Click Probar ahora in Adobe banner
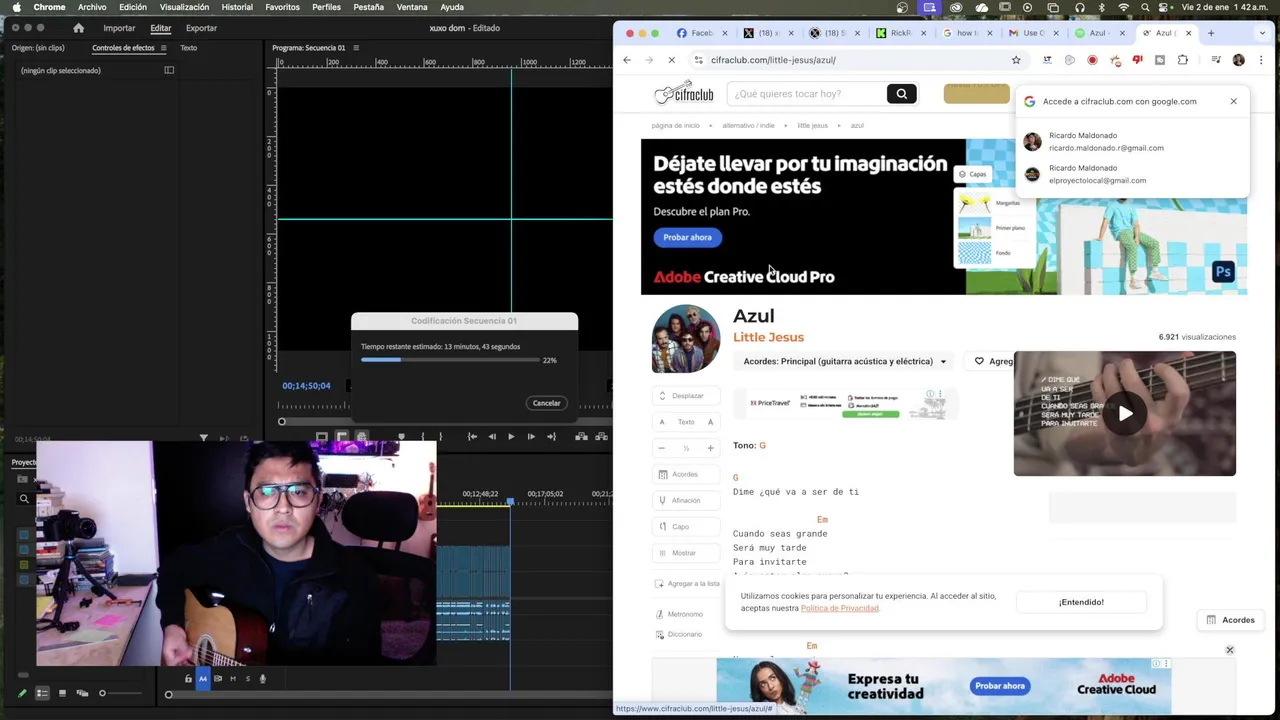1280x720 pixels. tap(688, 237)
